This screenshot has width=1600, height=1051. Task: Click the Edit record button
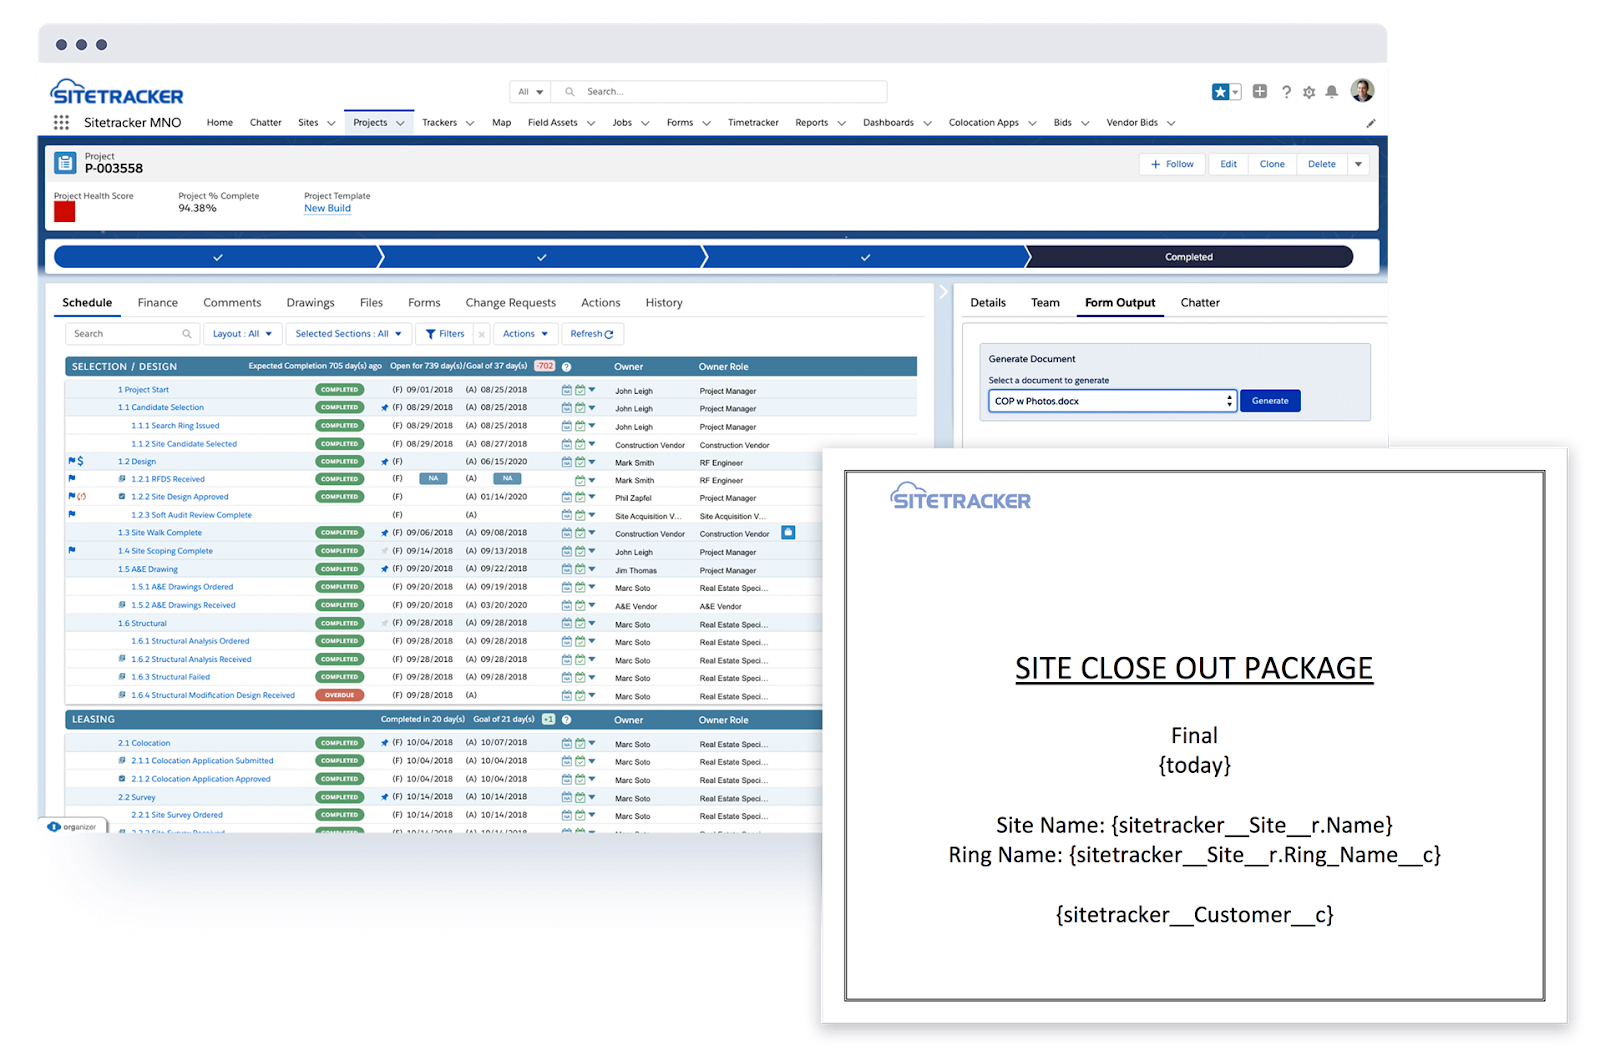[x=1228, y=164]
